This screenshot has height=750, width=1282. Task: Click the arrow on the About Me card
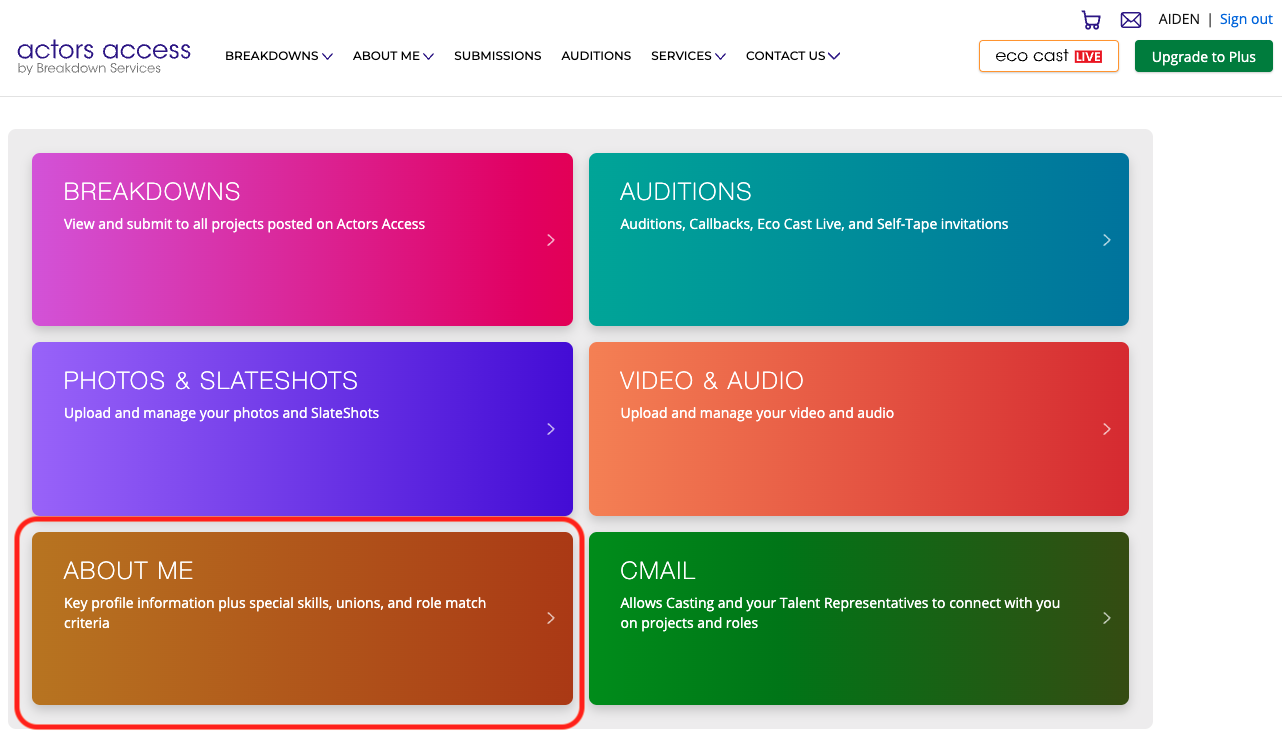coord(551,618)
